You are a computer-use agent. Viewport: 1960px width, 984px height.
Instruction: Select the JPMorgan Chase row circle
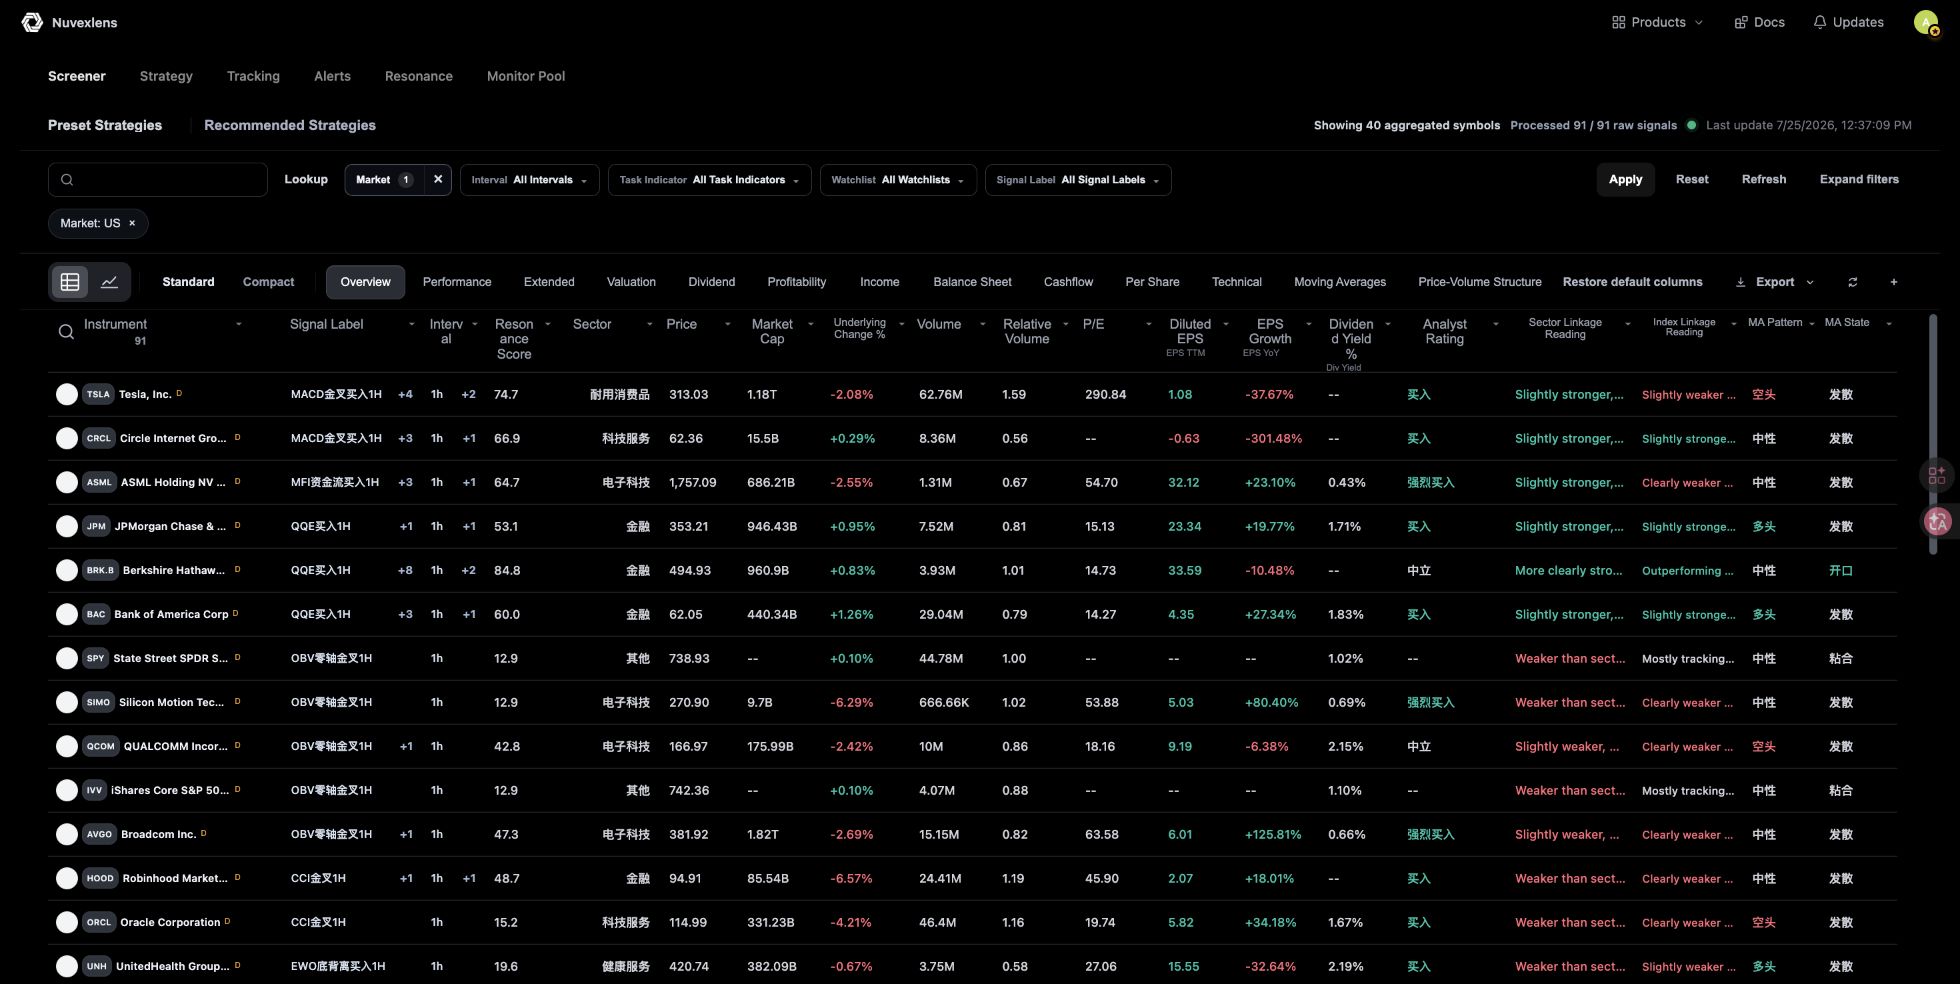[x=67, y=526]
